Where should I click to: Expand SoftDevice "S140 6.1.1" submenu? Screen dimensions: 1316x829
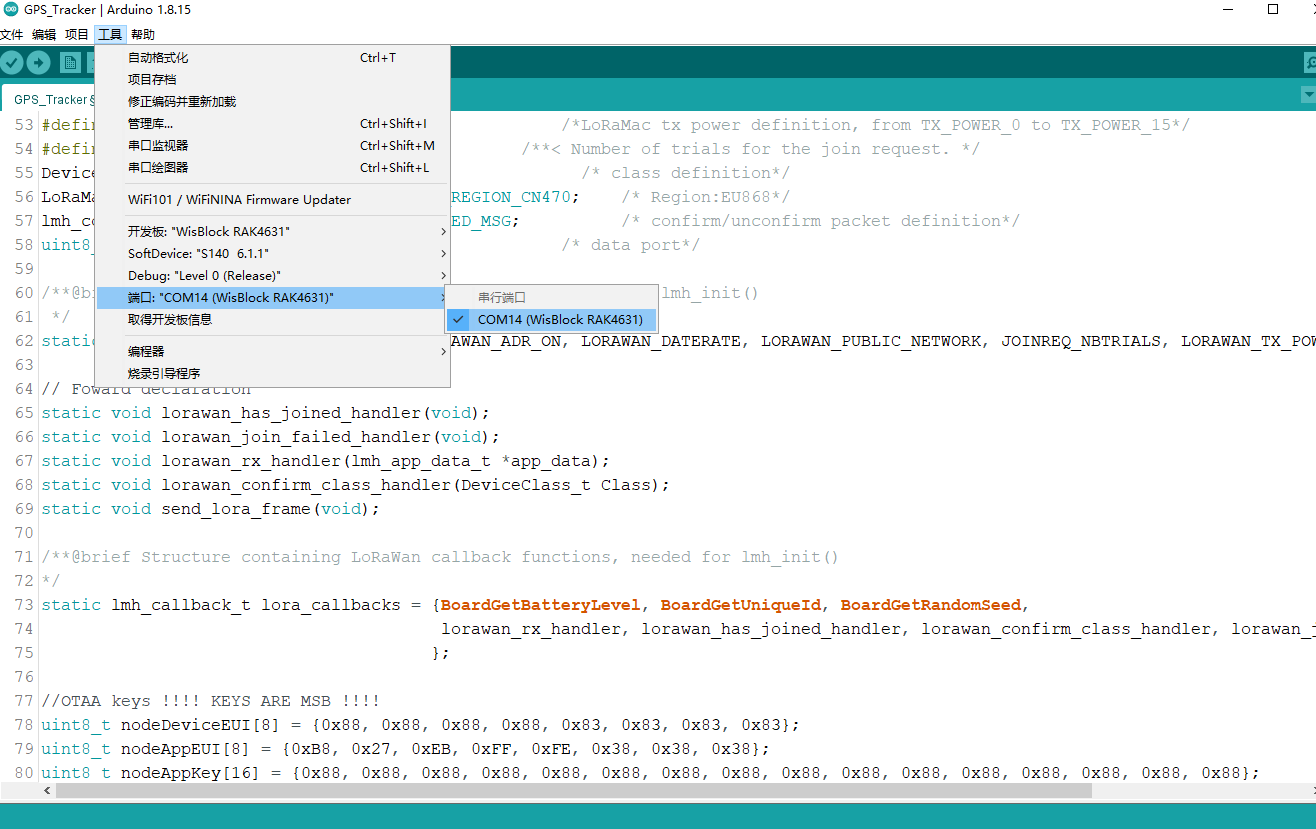[273, 254]
